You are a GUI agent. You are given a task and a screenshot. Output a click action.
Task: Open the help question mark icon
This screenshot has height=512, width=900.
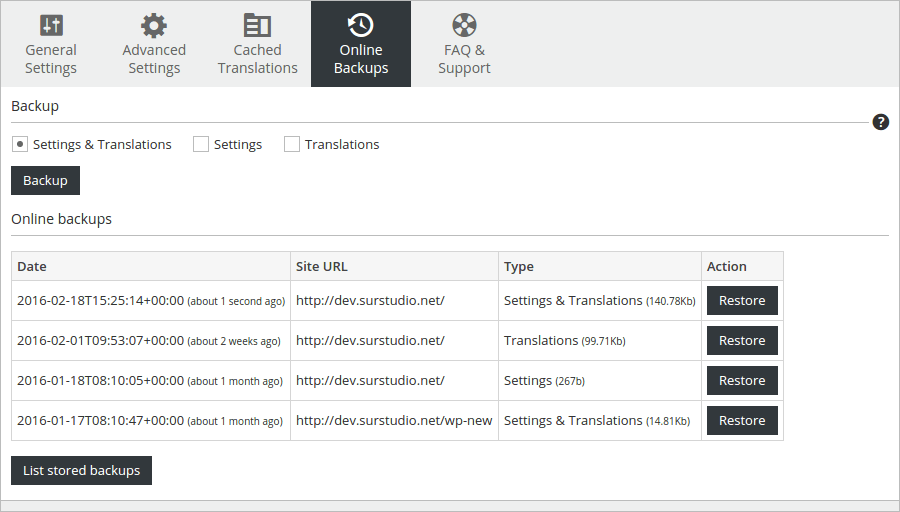pos(881,122)
